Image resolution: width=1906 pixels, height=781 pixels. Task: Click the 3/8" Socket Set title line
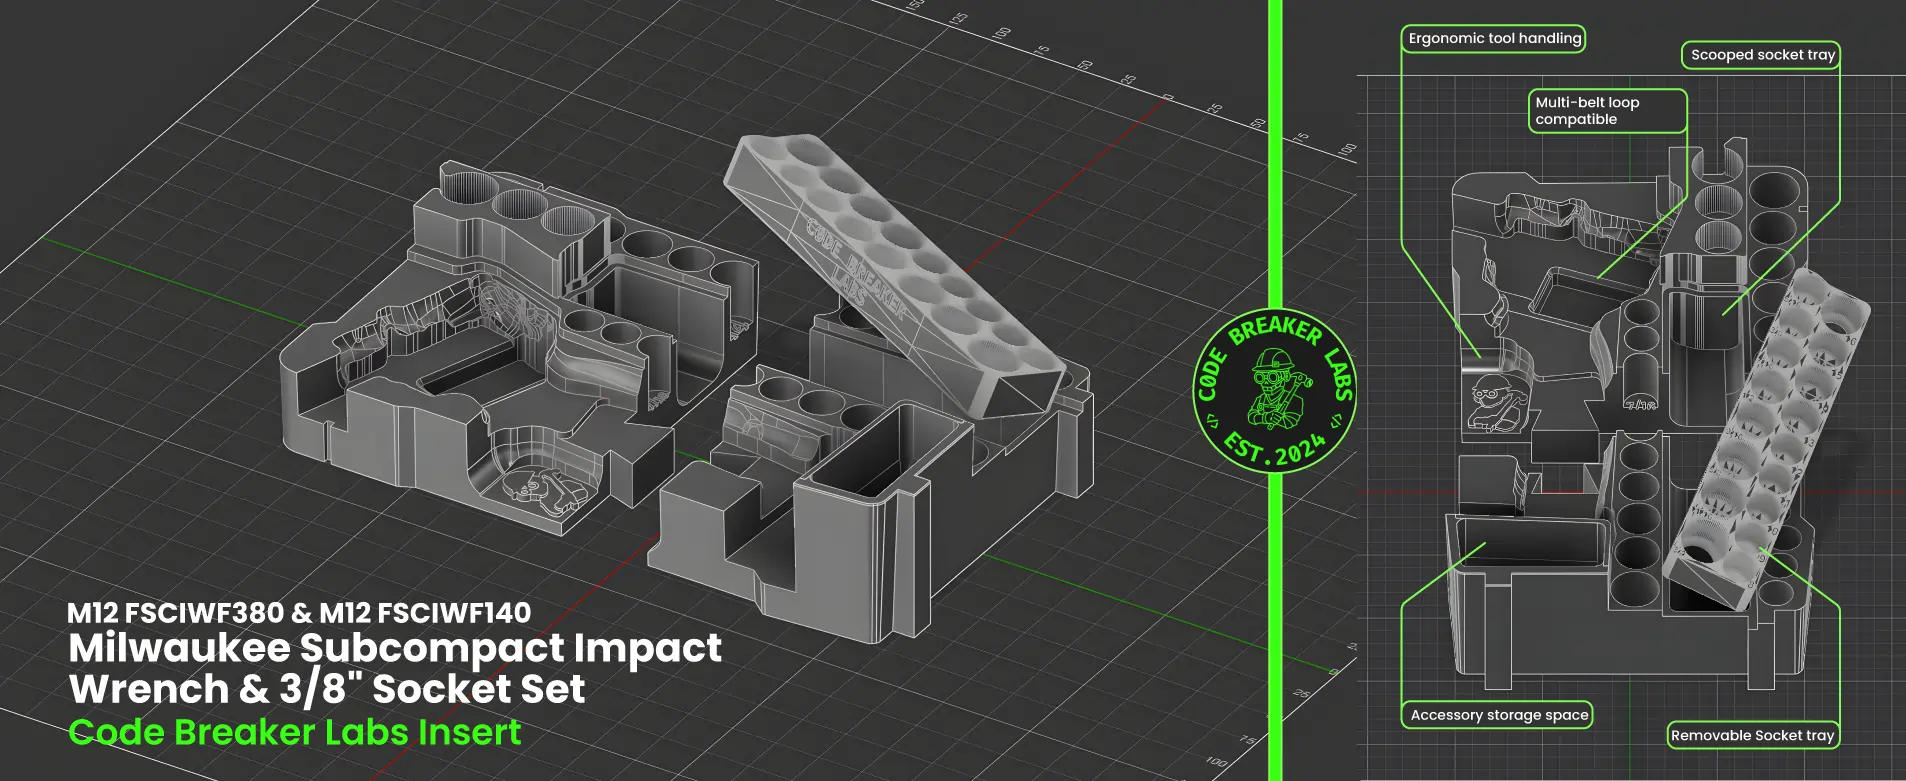click(327, 689)
